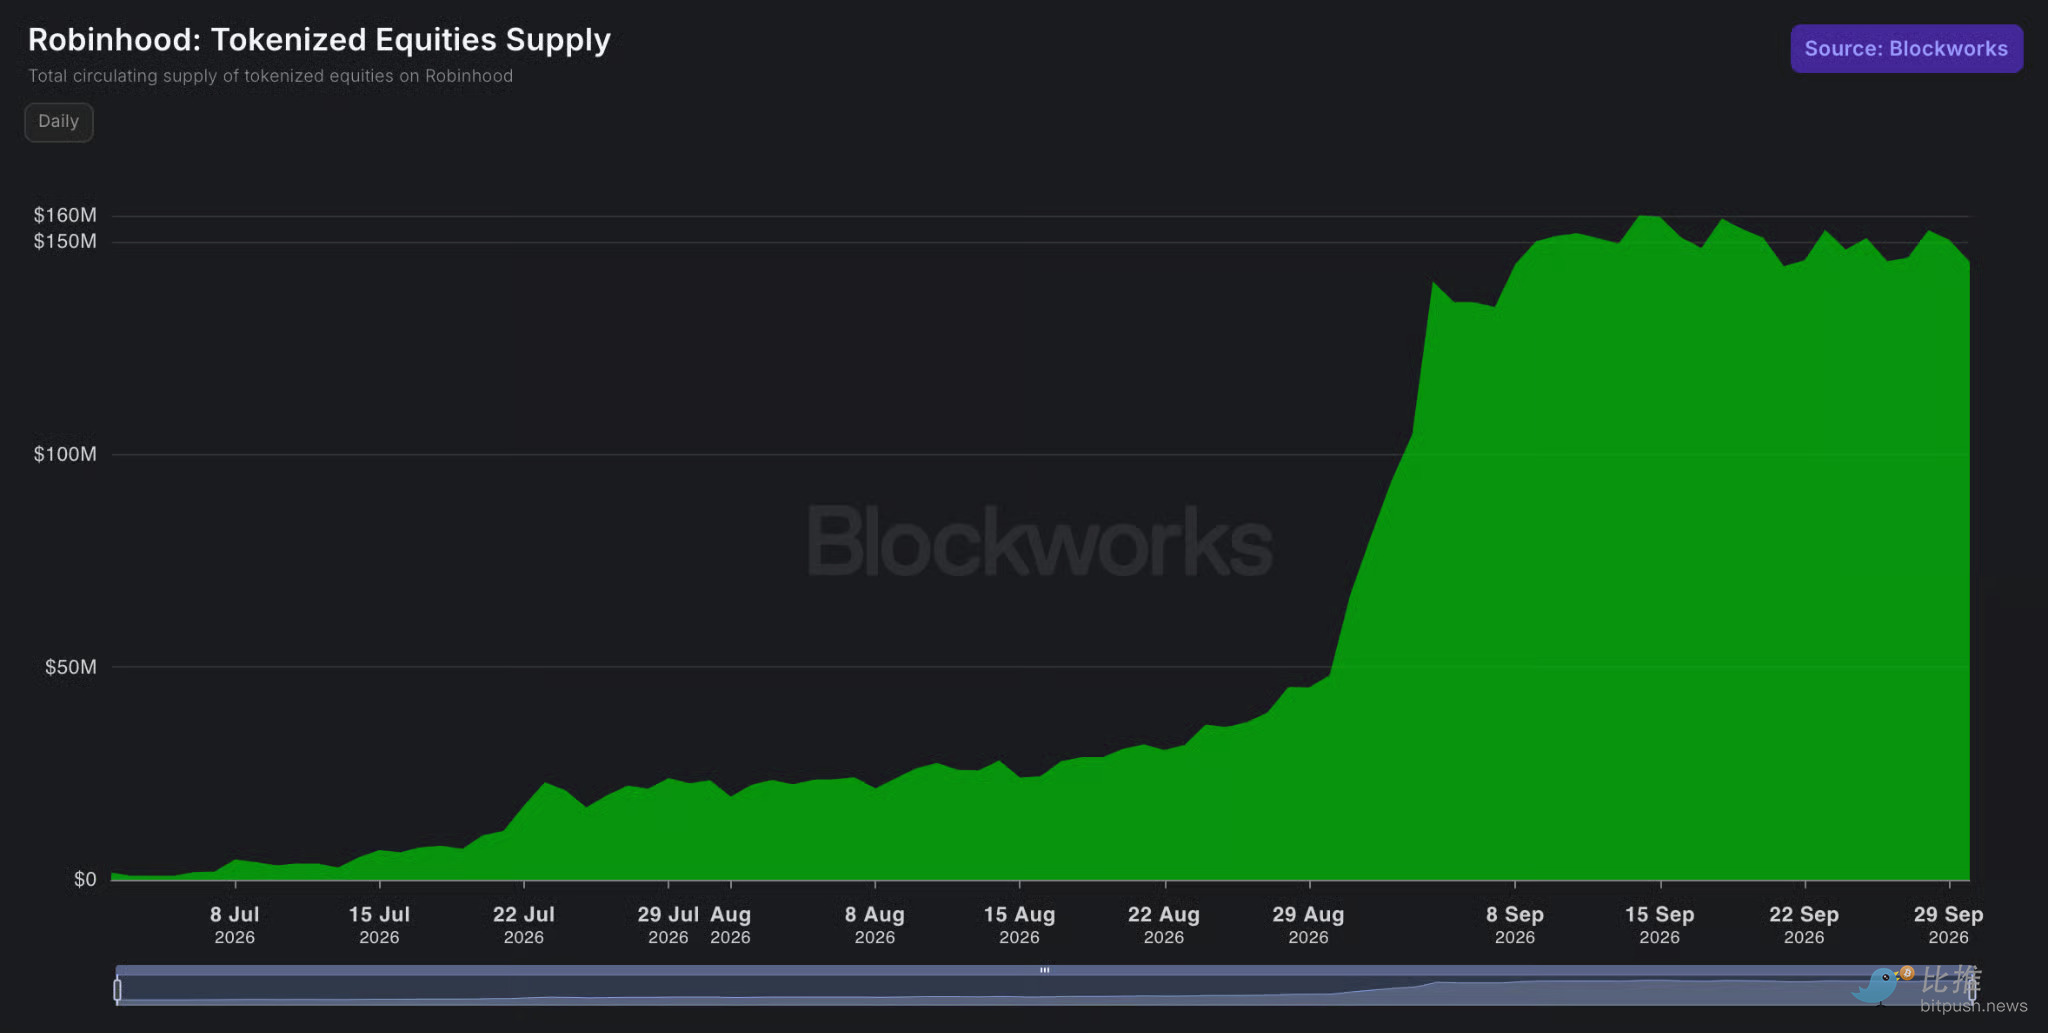Click the $150M y-axis label

65,241
